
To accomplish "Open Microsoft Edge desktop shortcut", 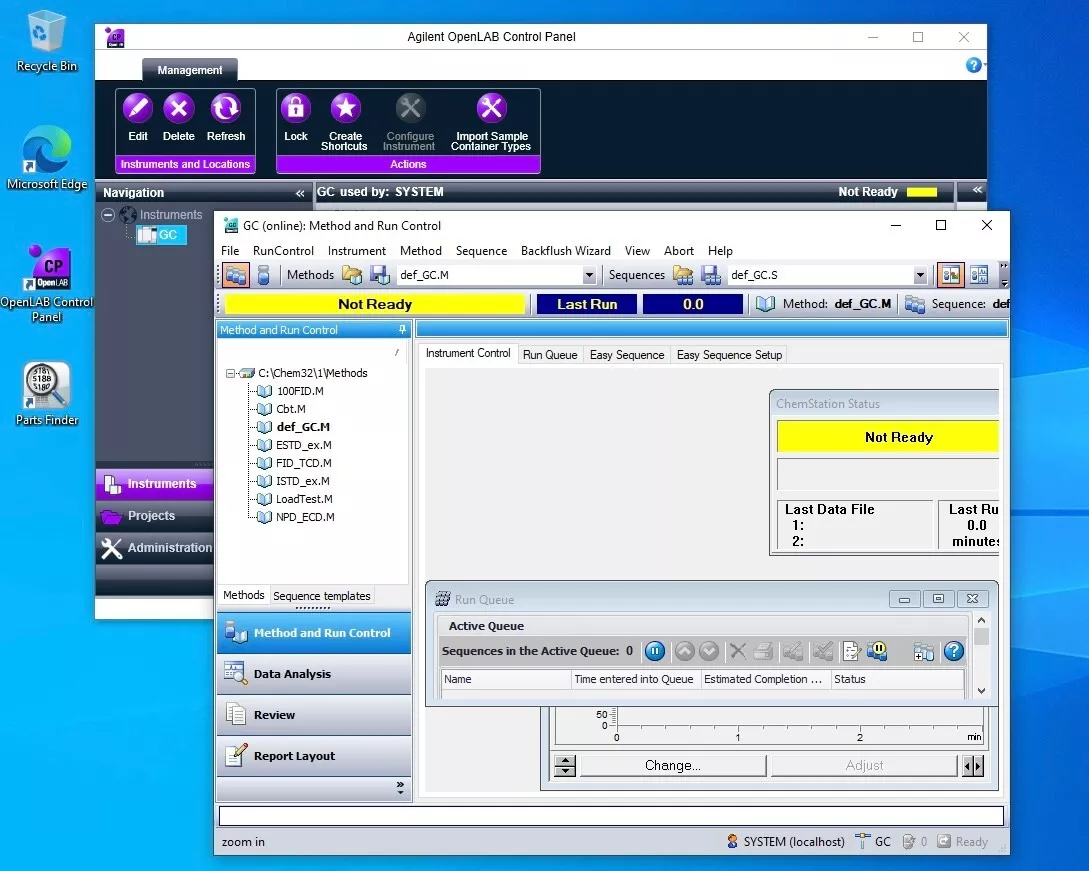I will click(x=47, y=158).
